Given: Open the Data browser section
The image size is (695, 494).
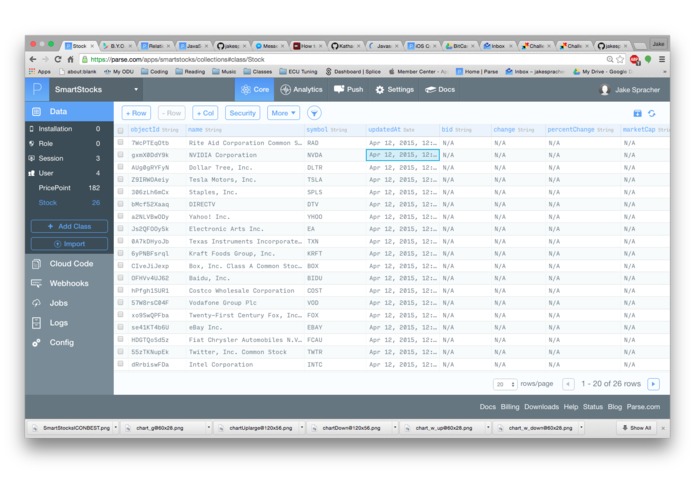Looking at the screenshot, I should (x=69, y=112).
